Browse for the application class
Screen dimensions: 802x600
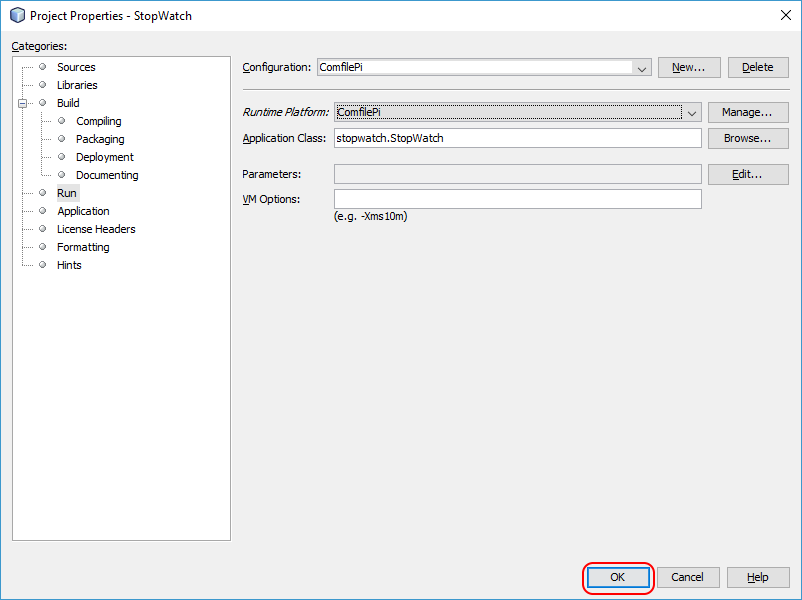[747, 138]
